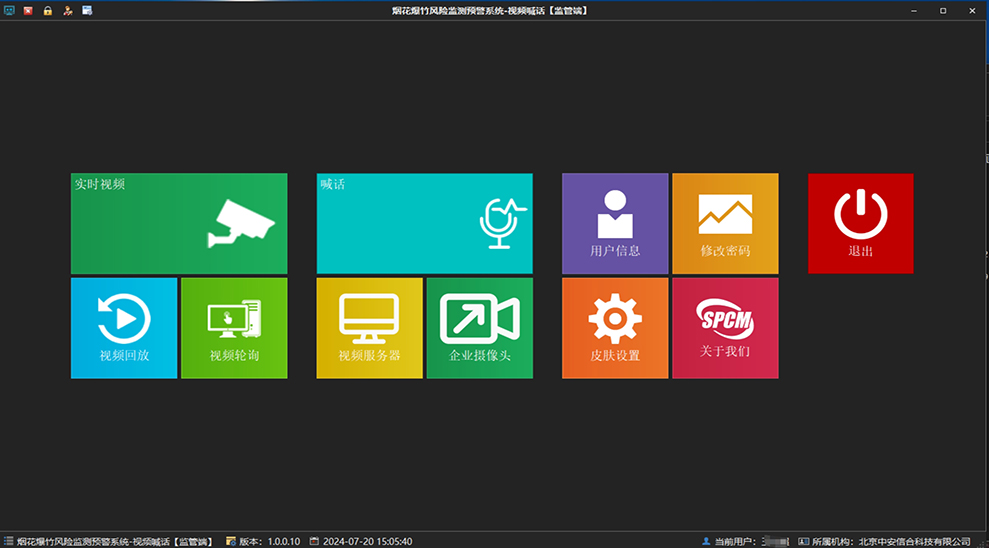Click the 版本 version info in status bar

tap(263, 541)
